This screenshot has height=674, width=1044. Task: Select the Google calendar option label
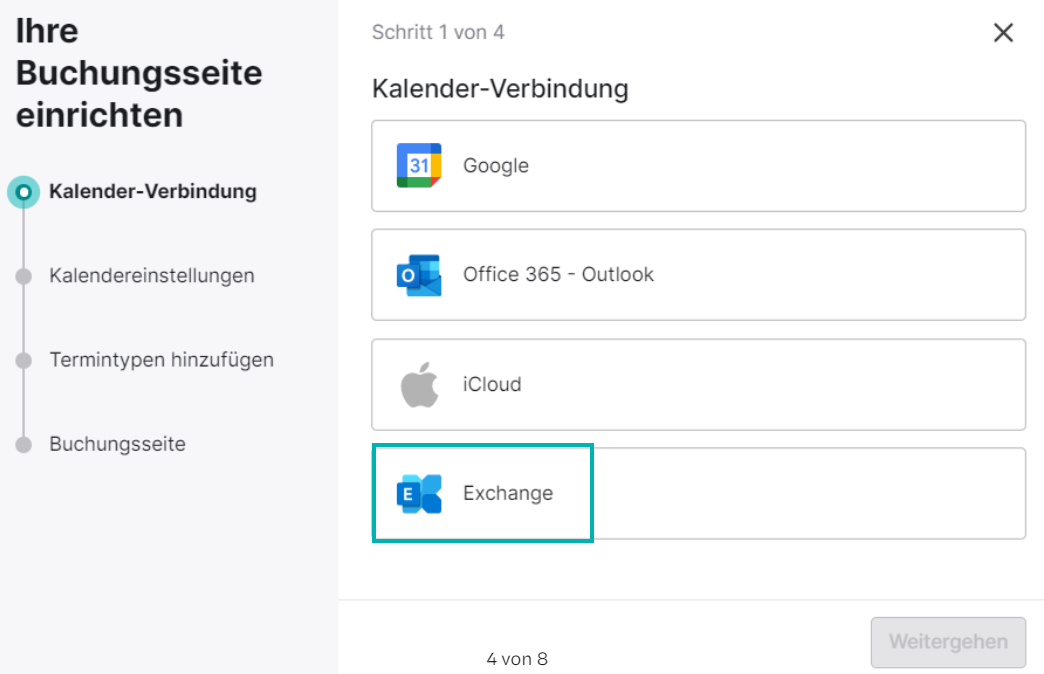(x=496, y=166)
